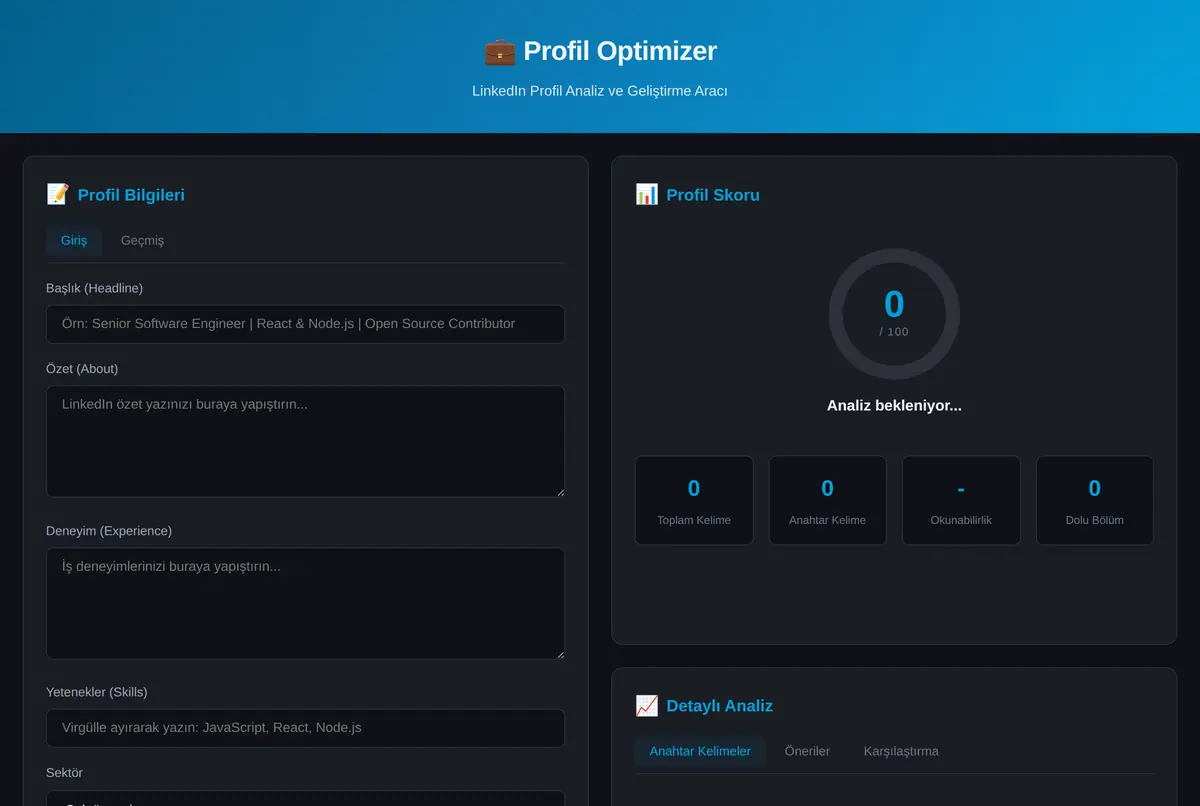Switch to the Öneriler tab

tap(807, 751)
